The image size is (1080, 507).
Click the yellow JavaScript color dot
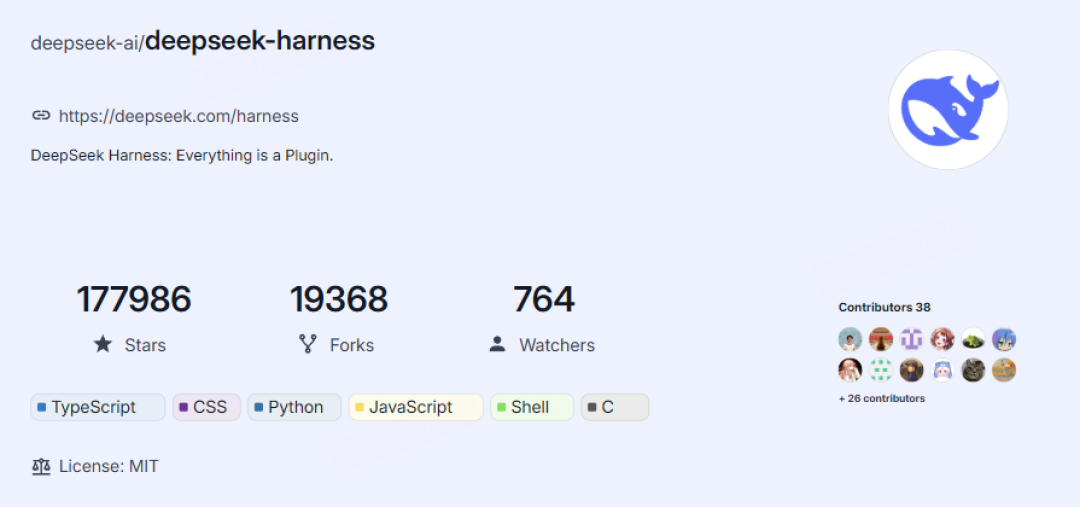pos(360,407)
